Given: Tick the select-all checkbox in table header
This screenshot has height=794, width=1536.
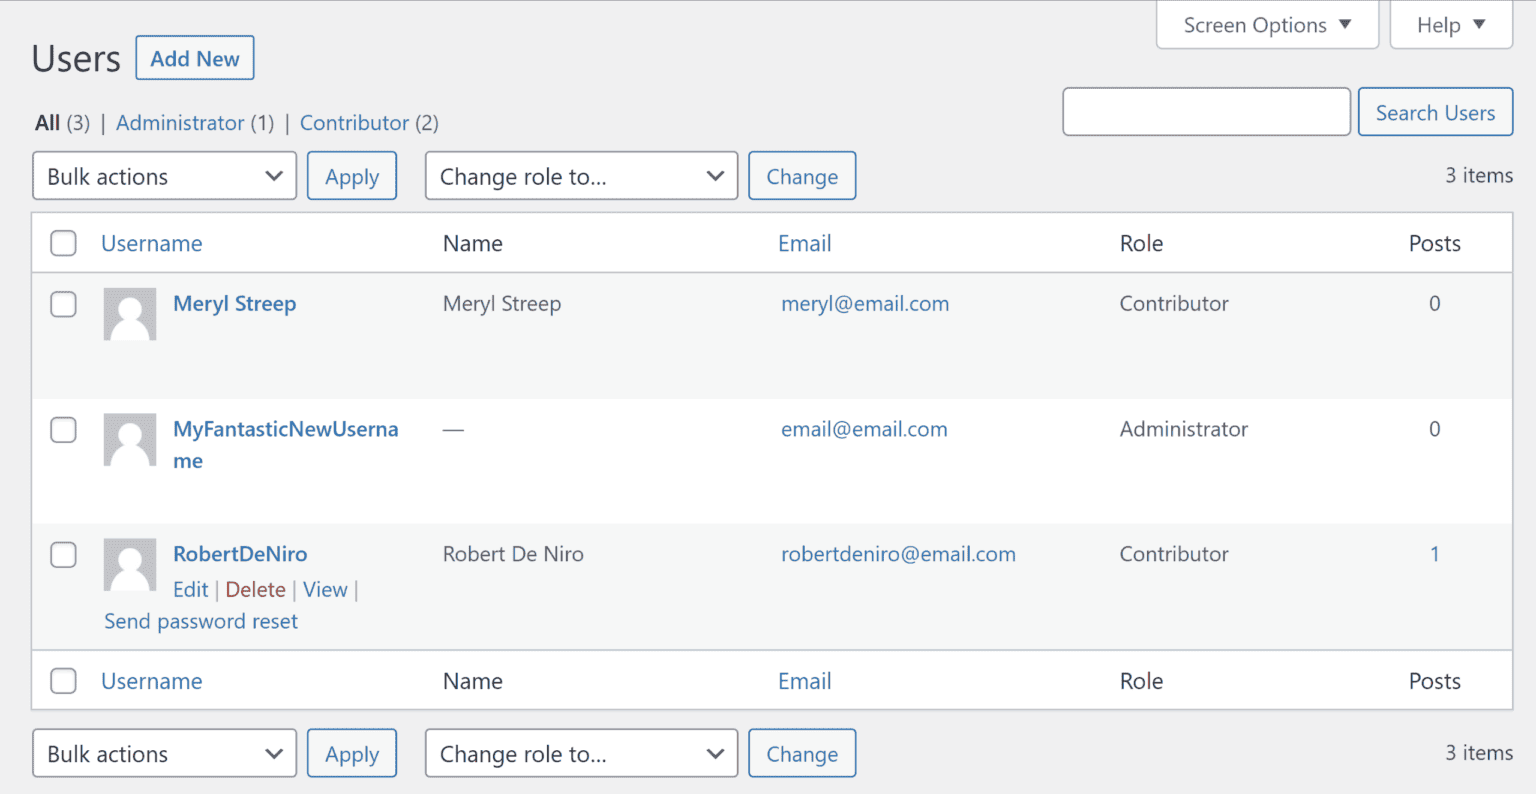Looking at the screenshot, I should pyautogui.click(x=63, y=243).
